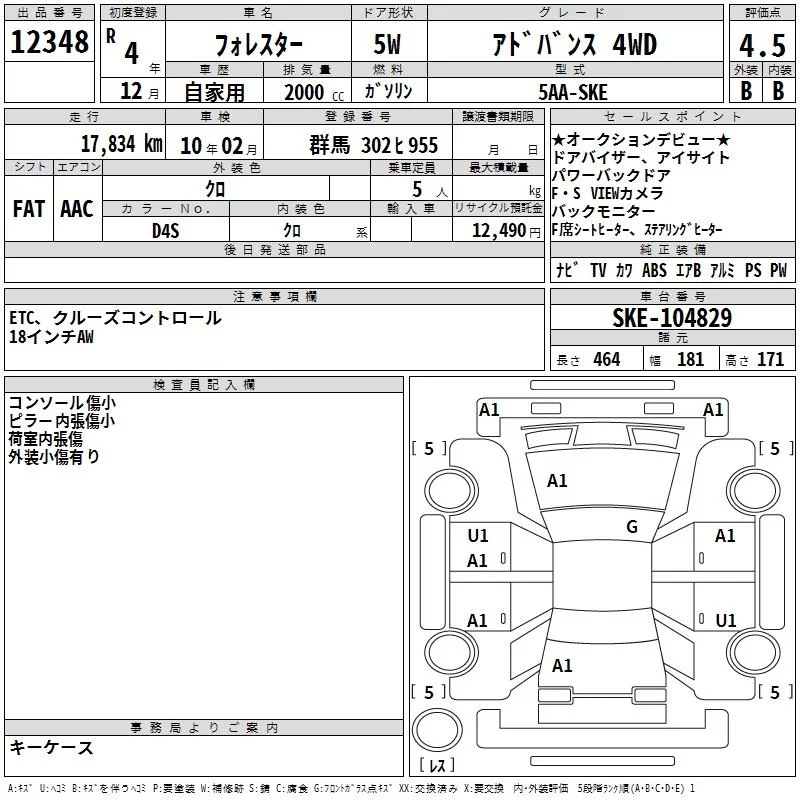Viewport: 800px width, 800px height.
Task: Click the chassis number SKE-104829
Action: point(672,318)
